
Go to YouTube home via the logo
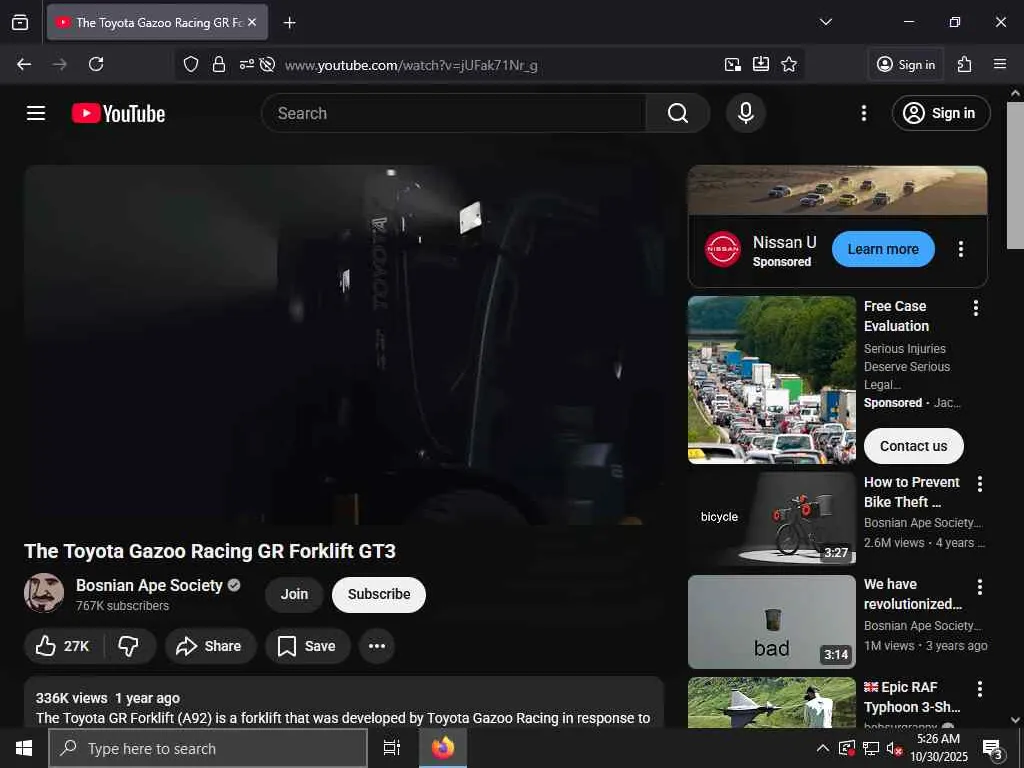[118, 114]
